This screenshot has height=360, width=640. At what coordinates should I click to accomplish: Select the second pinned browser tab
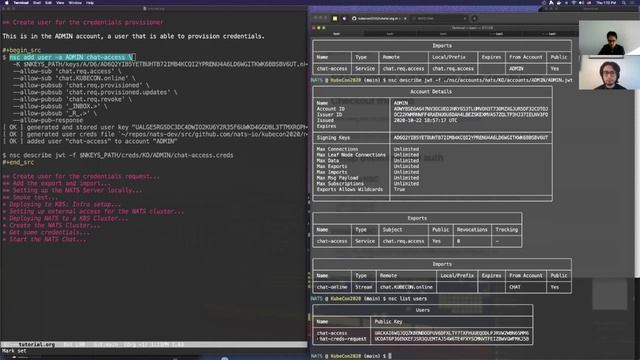344,18
